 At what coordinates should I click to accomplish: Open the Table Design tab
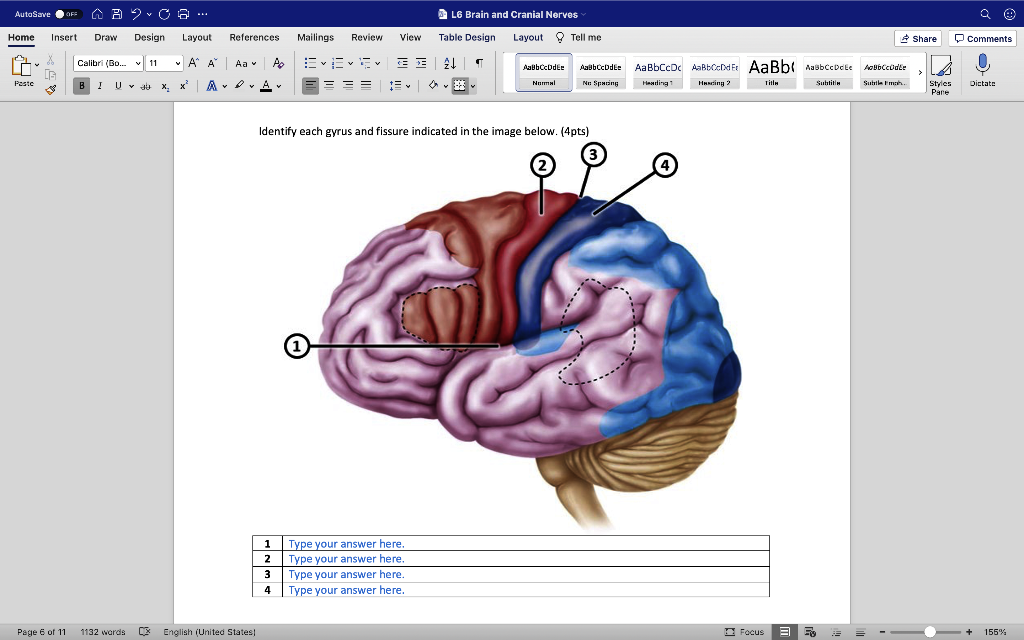[467, 37]
